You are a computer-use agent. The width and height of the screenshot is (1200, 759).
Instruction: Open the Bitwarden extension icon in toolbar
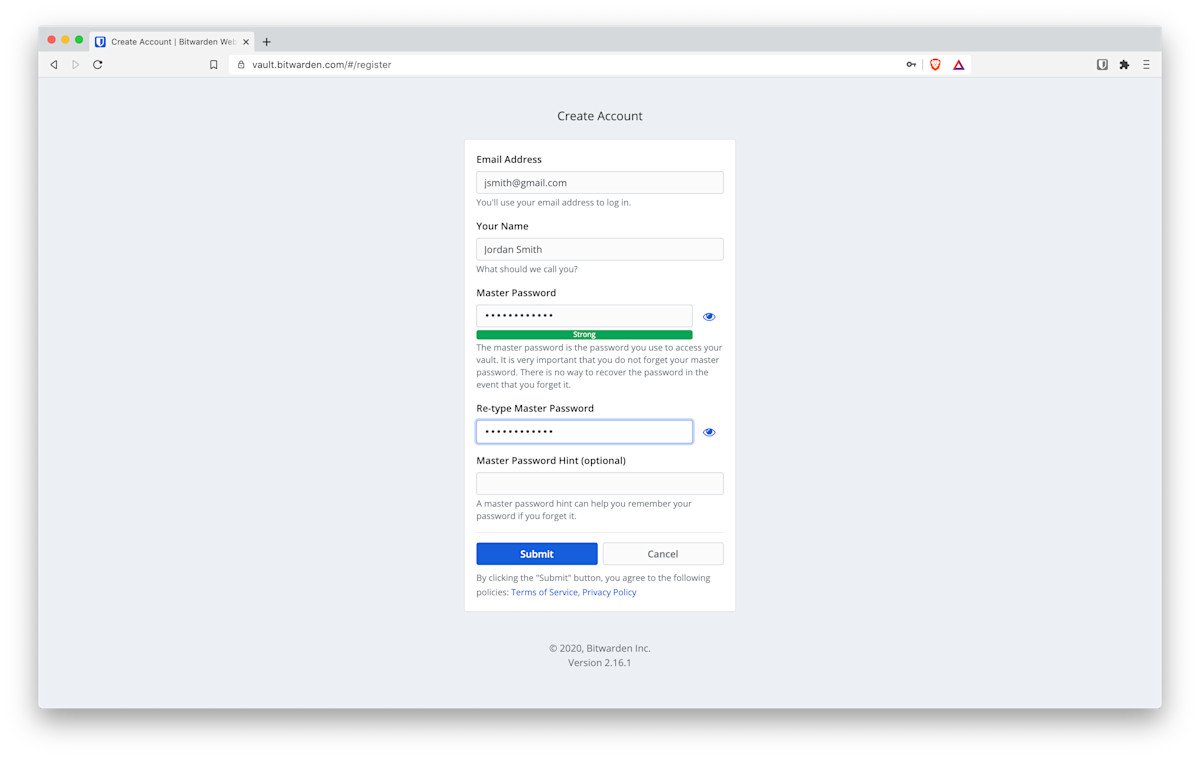coord(1102,65)
